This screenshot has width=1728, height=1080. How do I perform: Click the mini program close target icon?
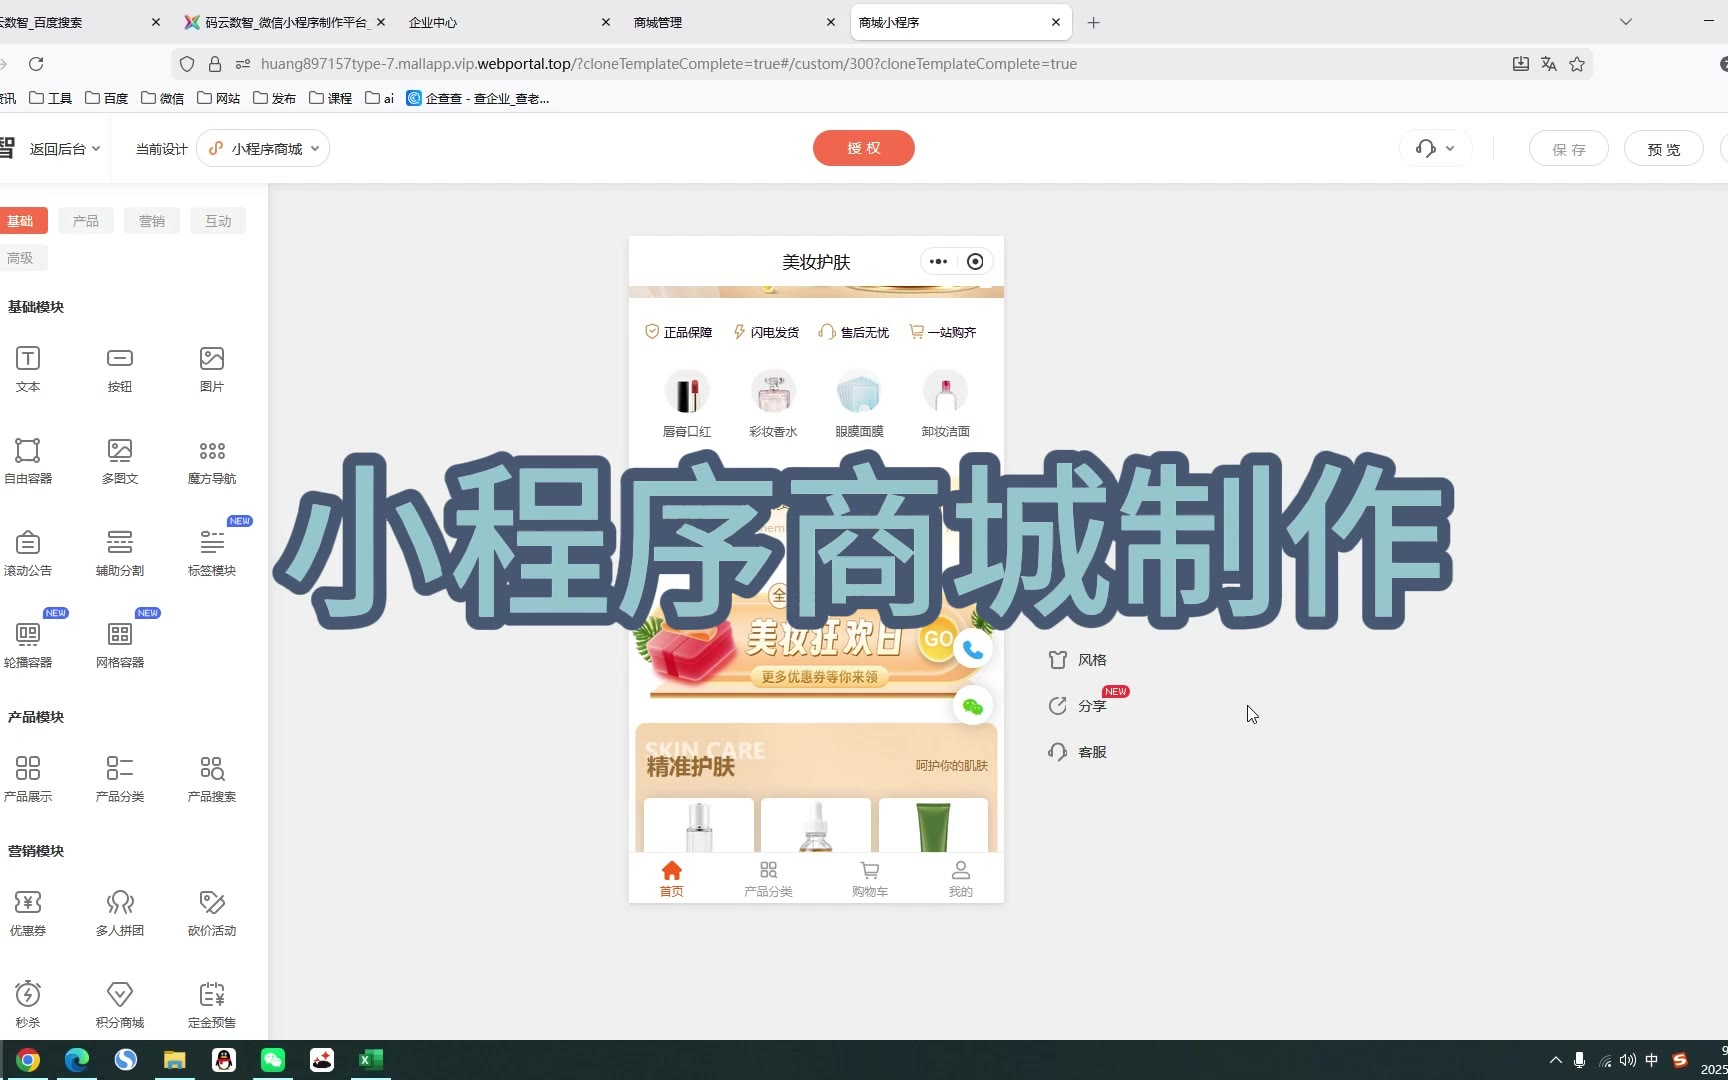[x=975, y=262]
